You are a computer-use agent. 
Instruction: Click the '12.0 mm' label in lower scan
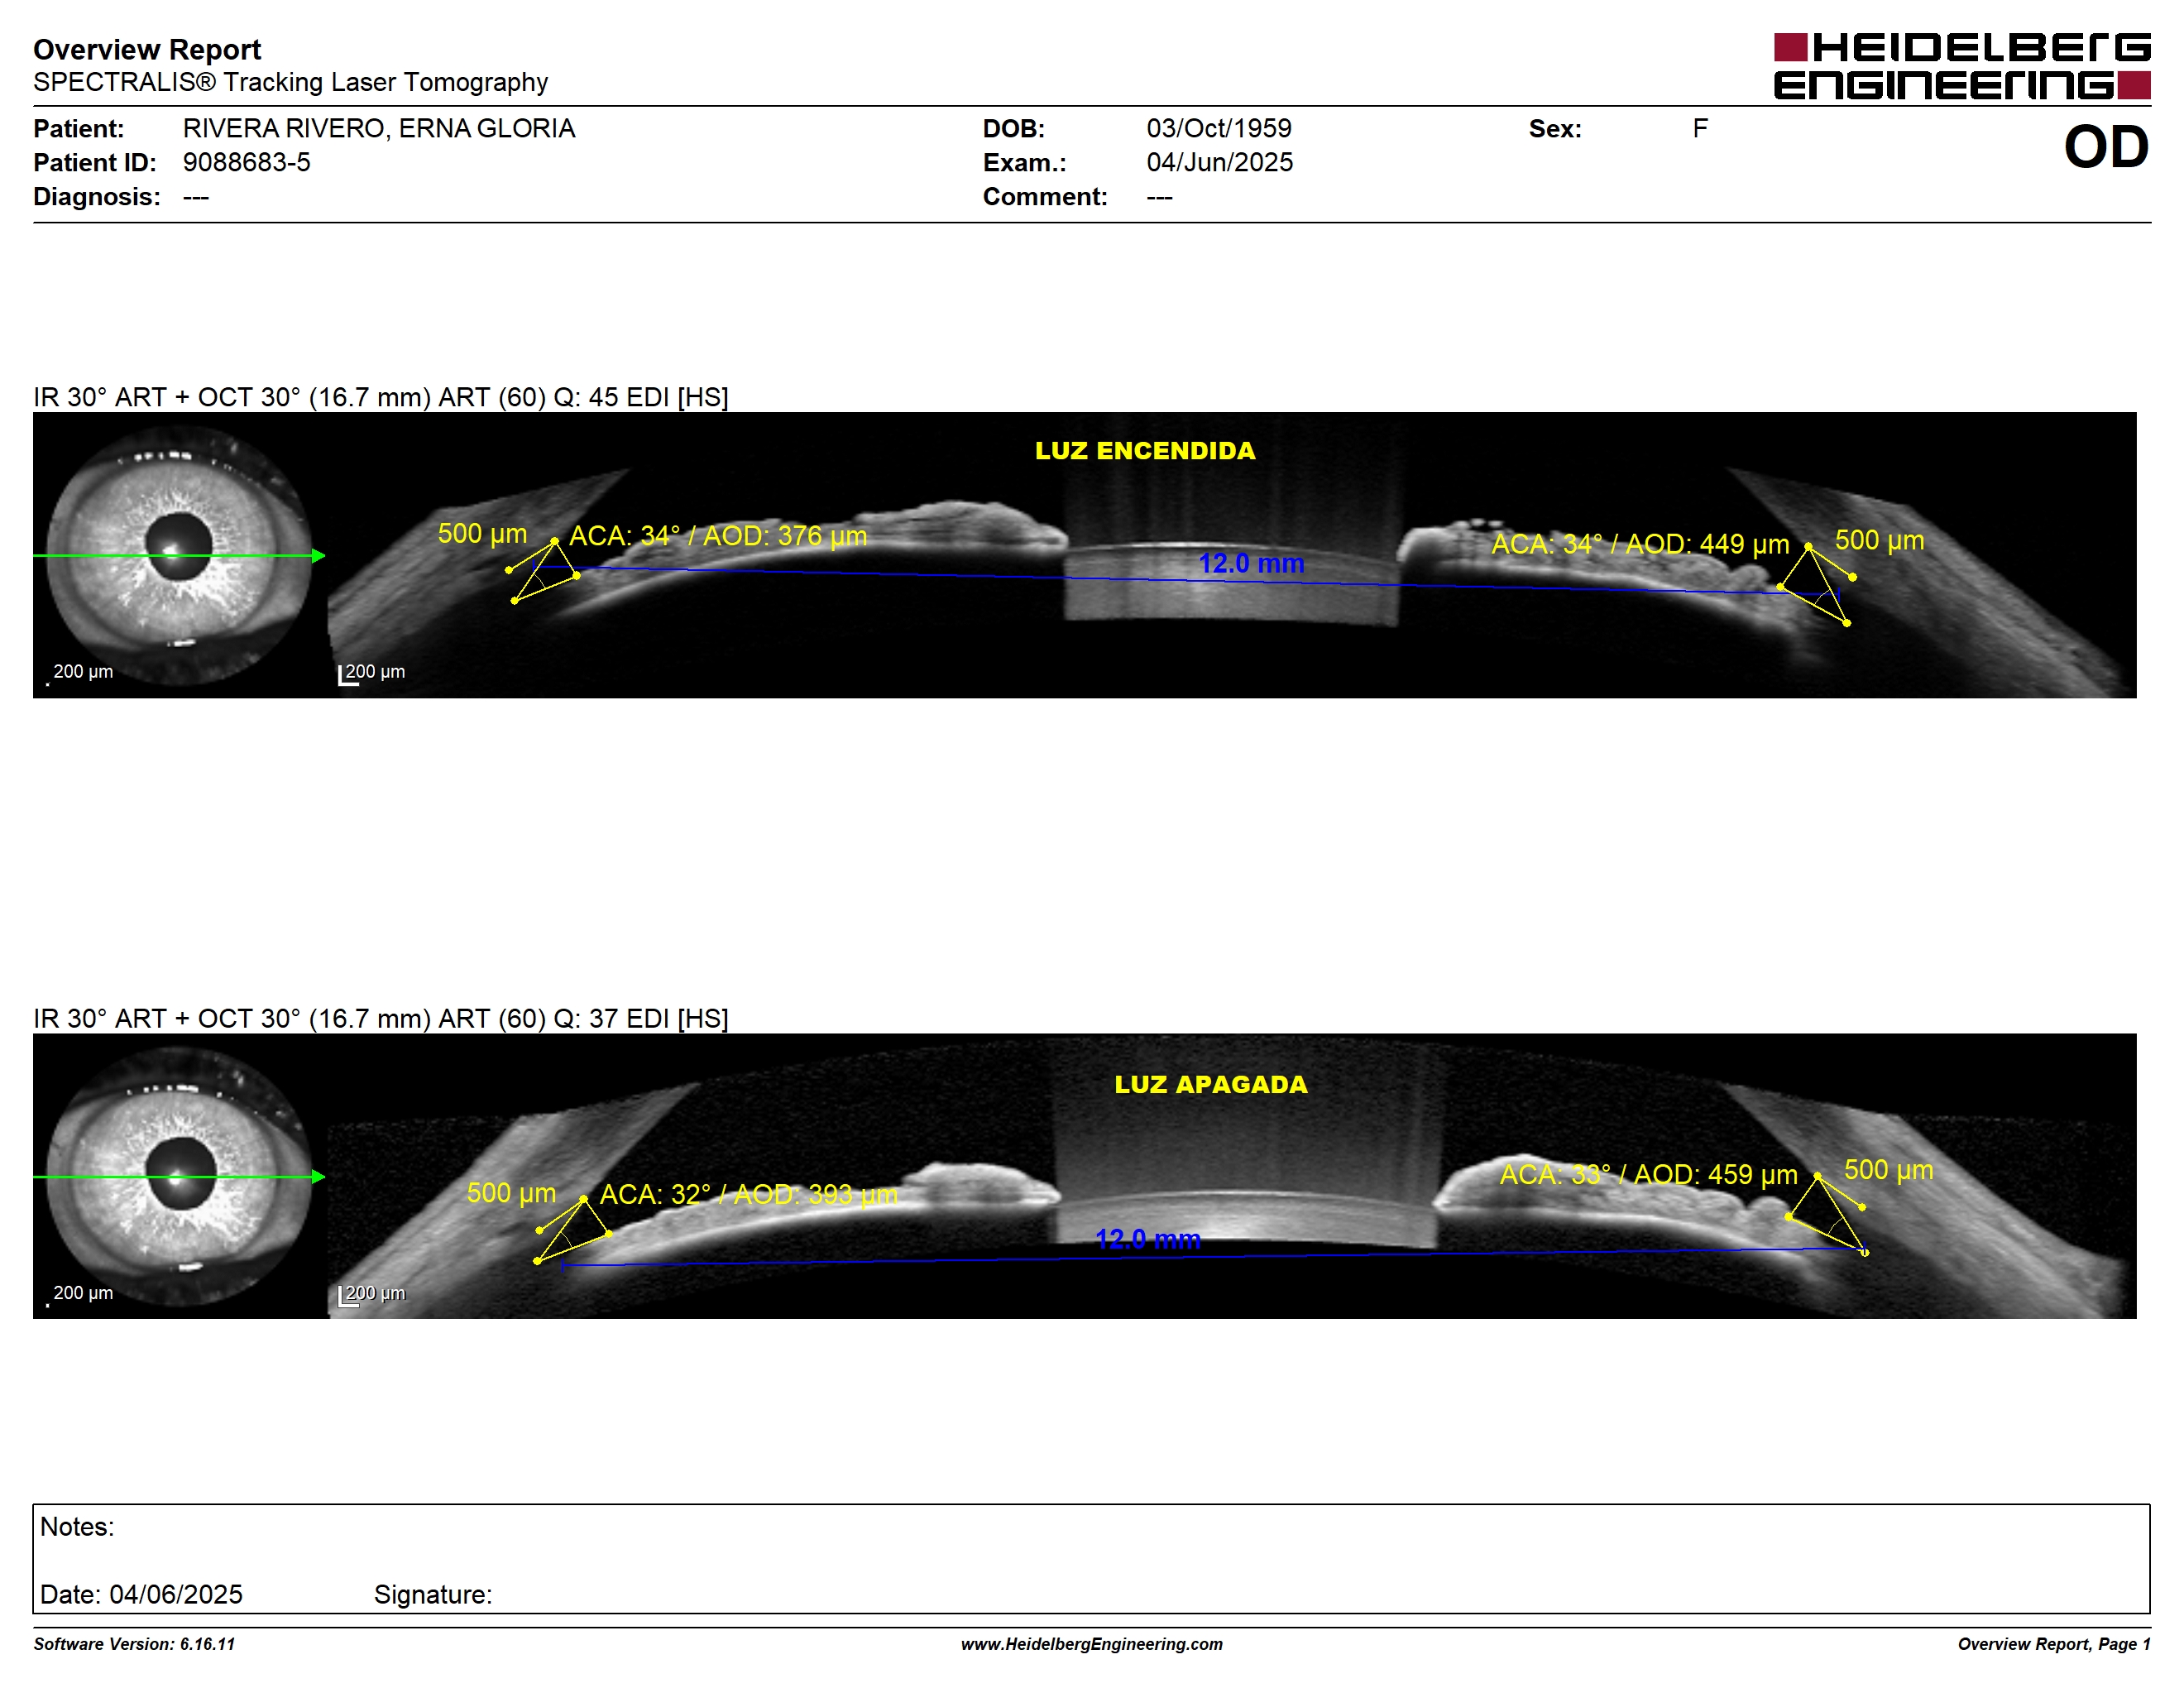click(1148, 1240)
